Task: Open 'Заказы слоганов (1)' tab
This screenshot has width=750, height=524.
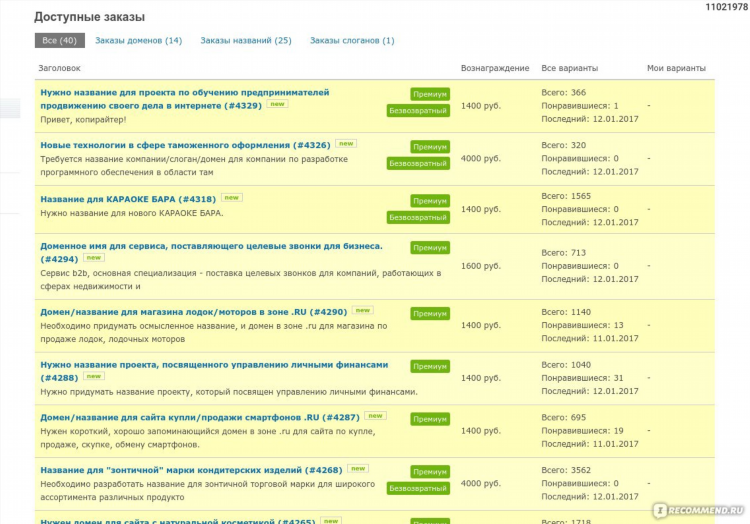Action: point(352,41)
